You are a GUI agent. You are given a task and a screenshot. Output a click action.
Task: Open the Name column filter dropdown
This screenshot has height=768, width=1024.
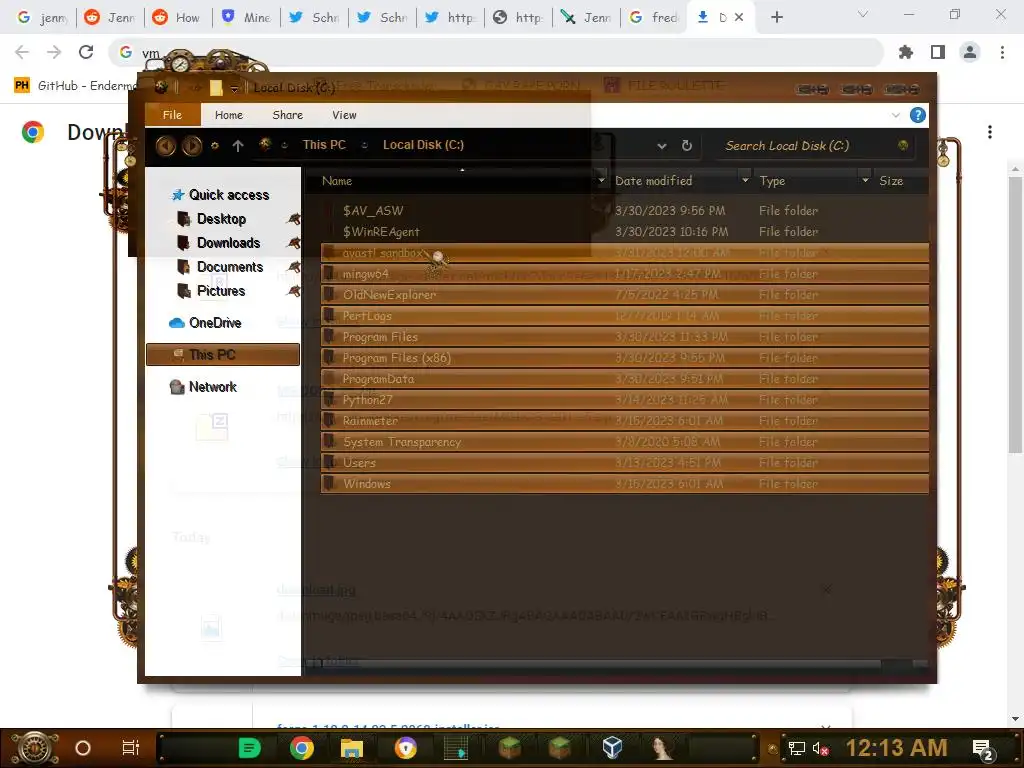click(x=601, y=180)
